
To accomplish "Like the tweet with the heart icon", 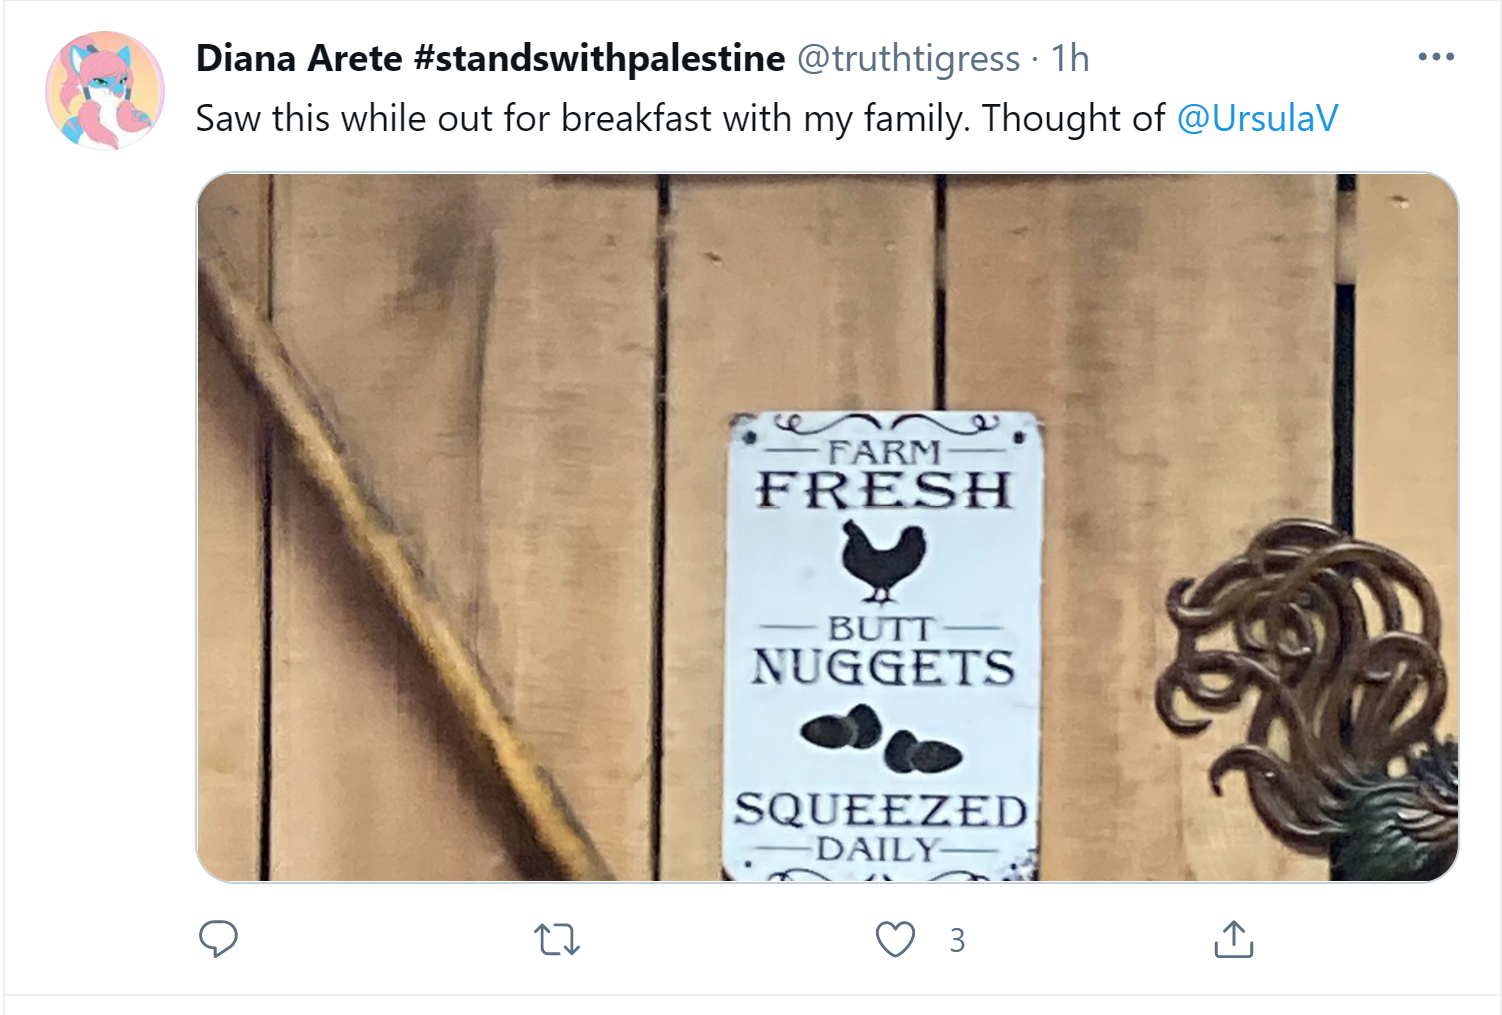I will (x=895, y=939).
